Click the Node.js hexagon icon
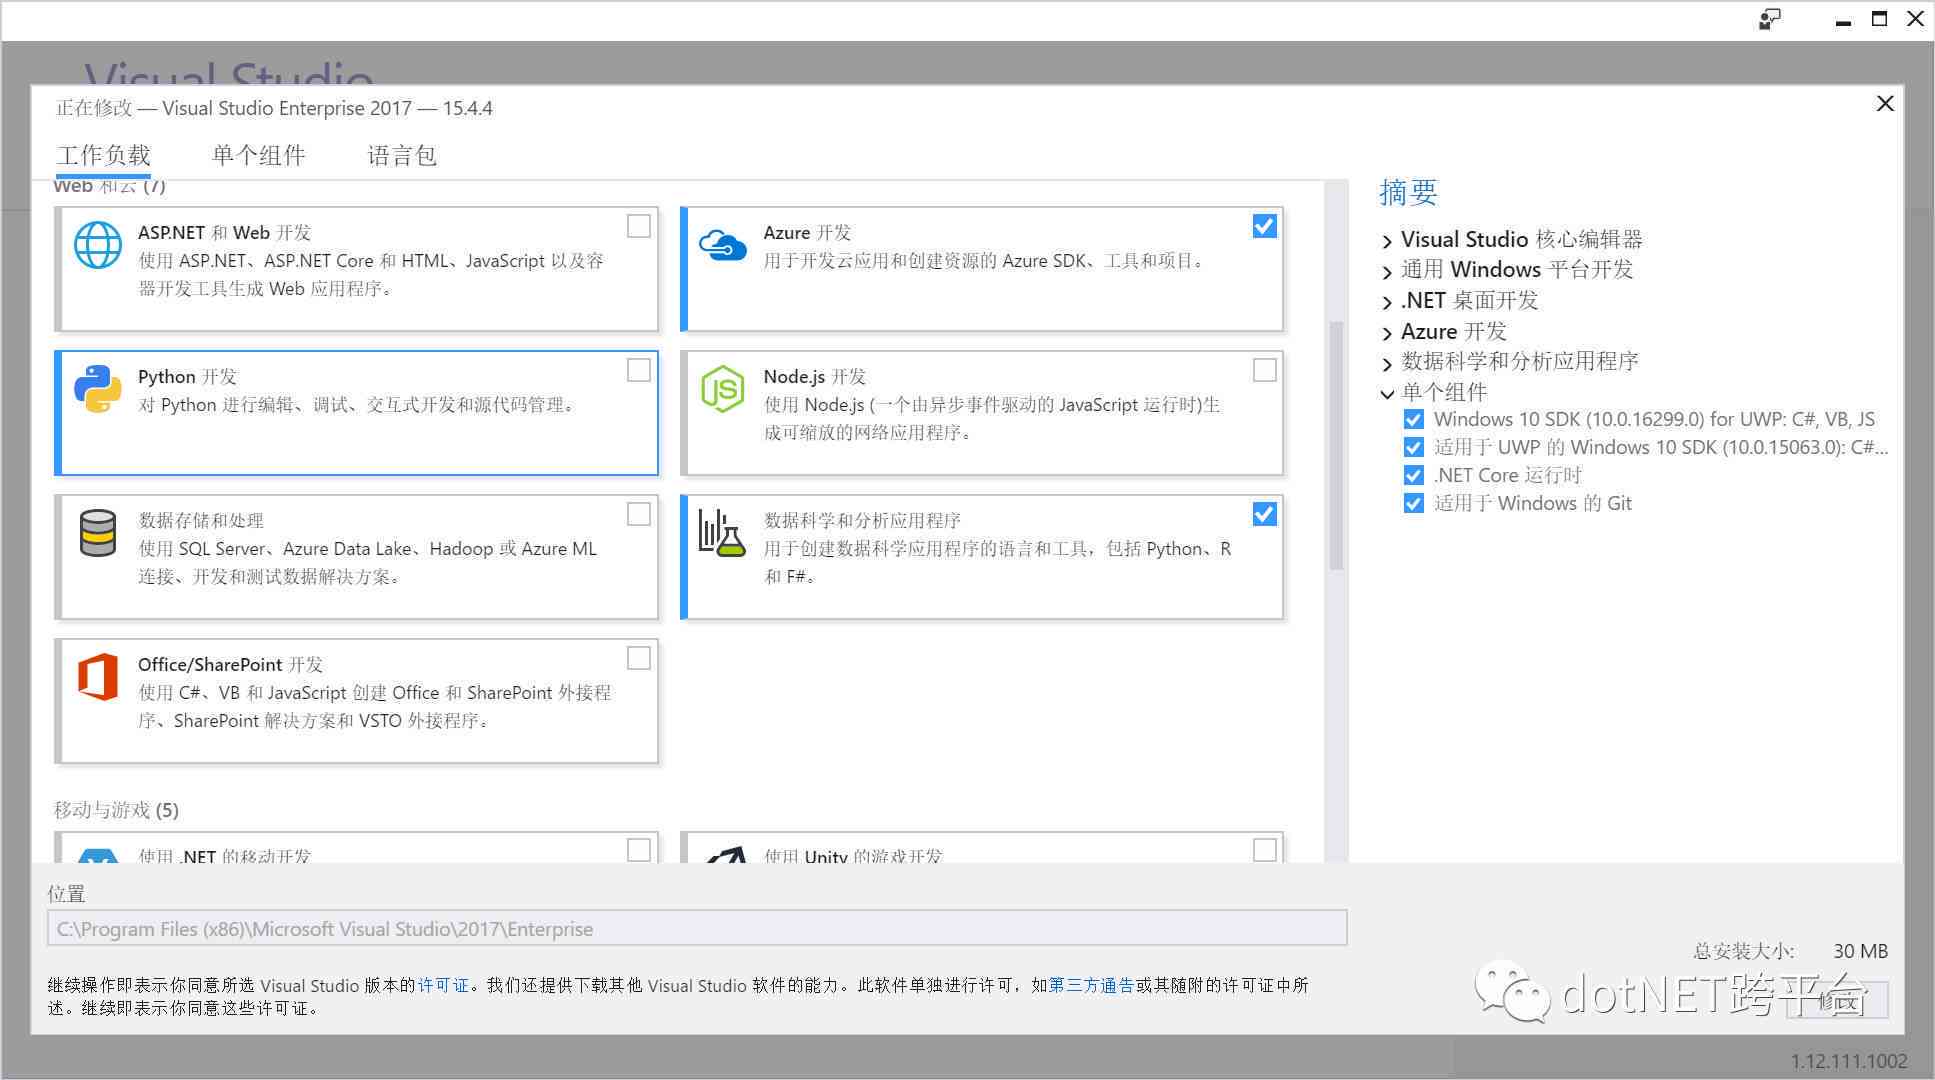 tap(723, 389)
